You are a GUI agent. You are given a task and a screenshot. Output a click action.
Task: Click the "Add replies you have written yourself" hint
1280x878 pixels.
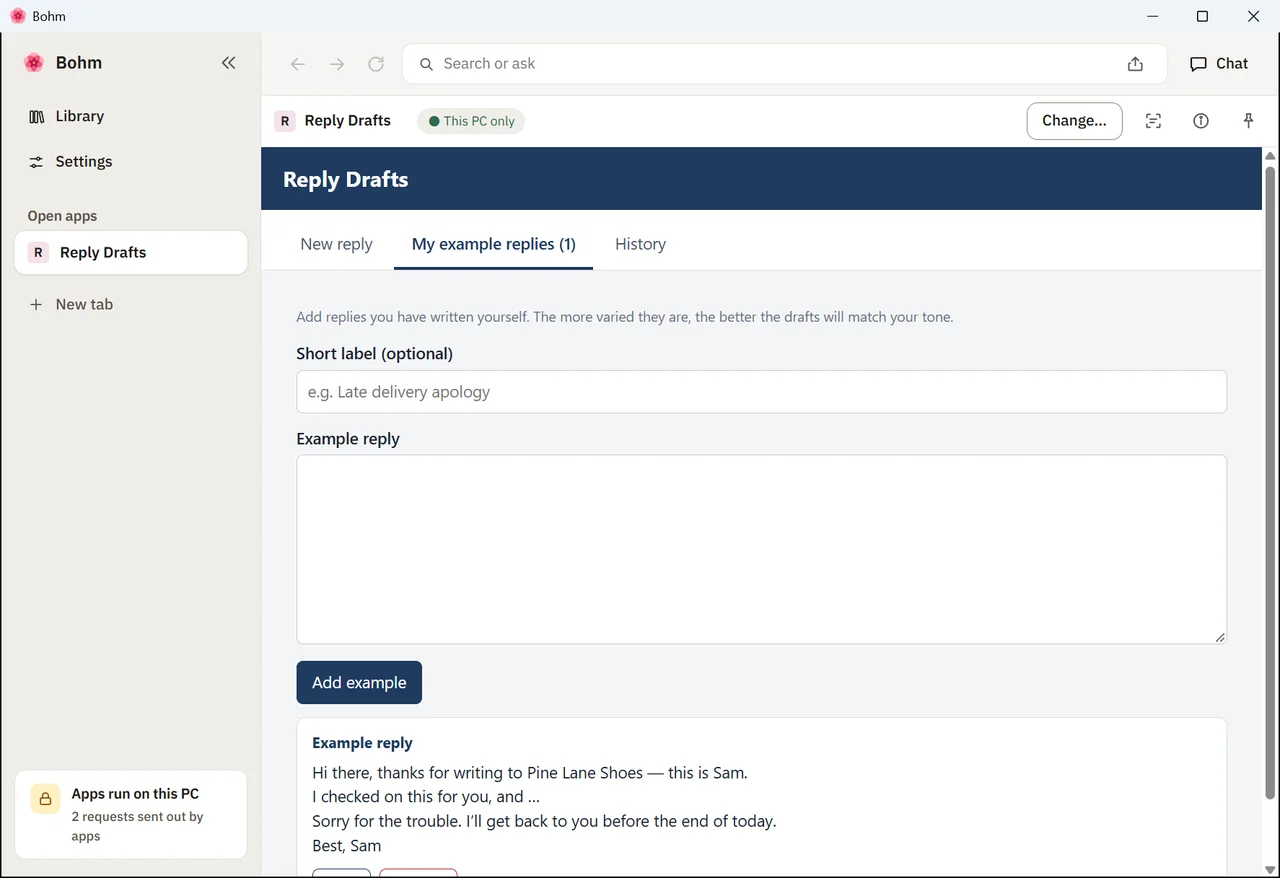coord(625,317)
